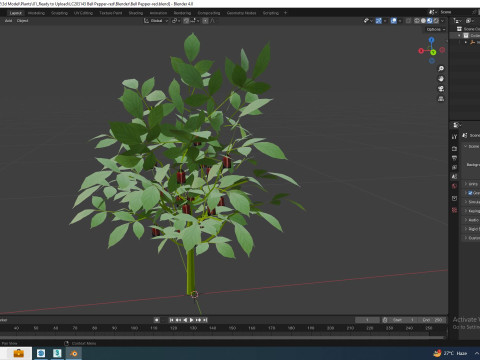This screenshot has width=480, height=360.
Task: Expand the Collection row in outliner
Action: click(459, 35)
